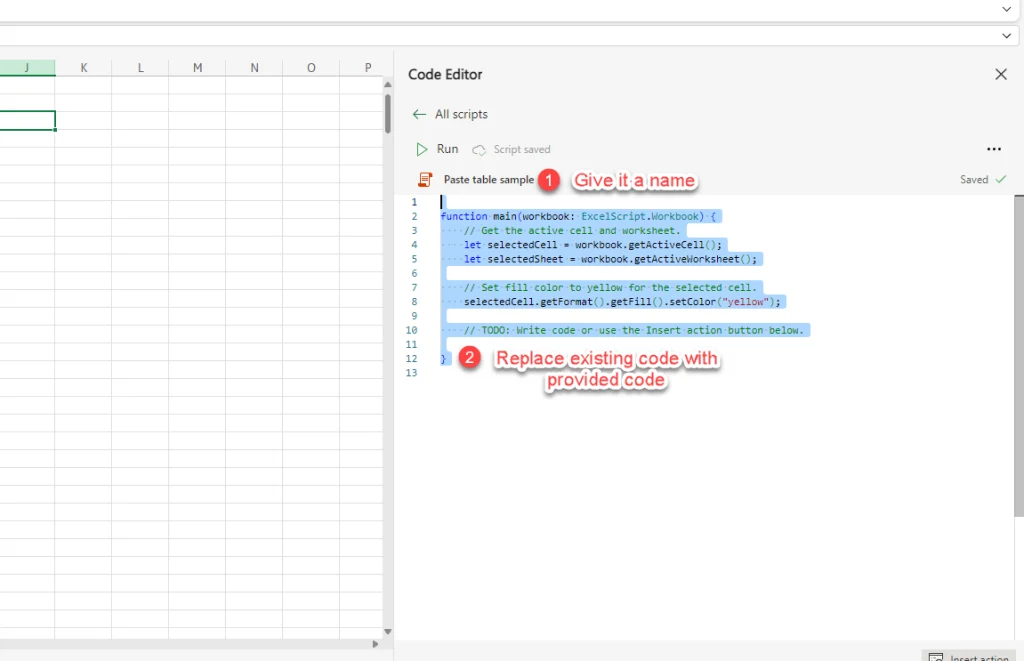Select column K header
The image size is (1024, 661).
click(84, 68)
